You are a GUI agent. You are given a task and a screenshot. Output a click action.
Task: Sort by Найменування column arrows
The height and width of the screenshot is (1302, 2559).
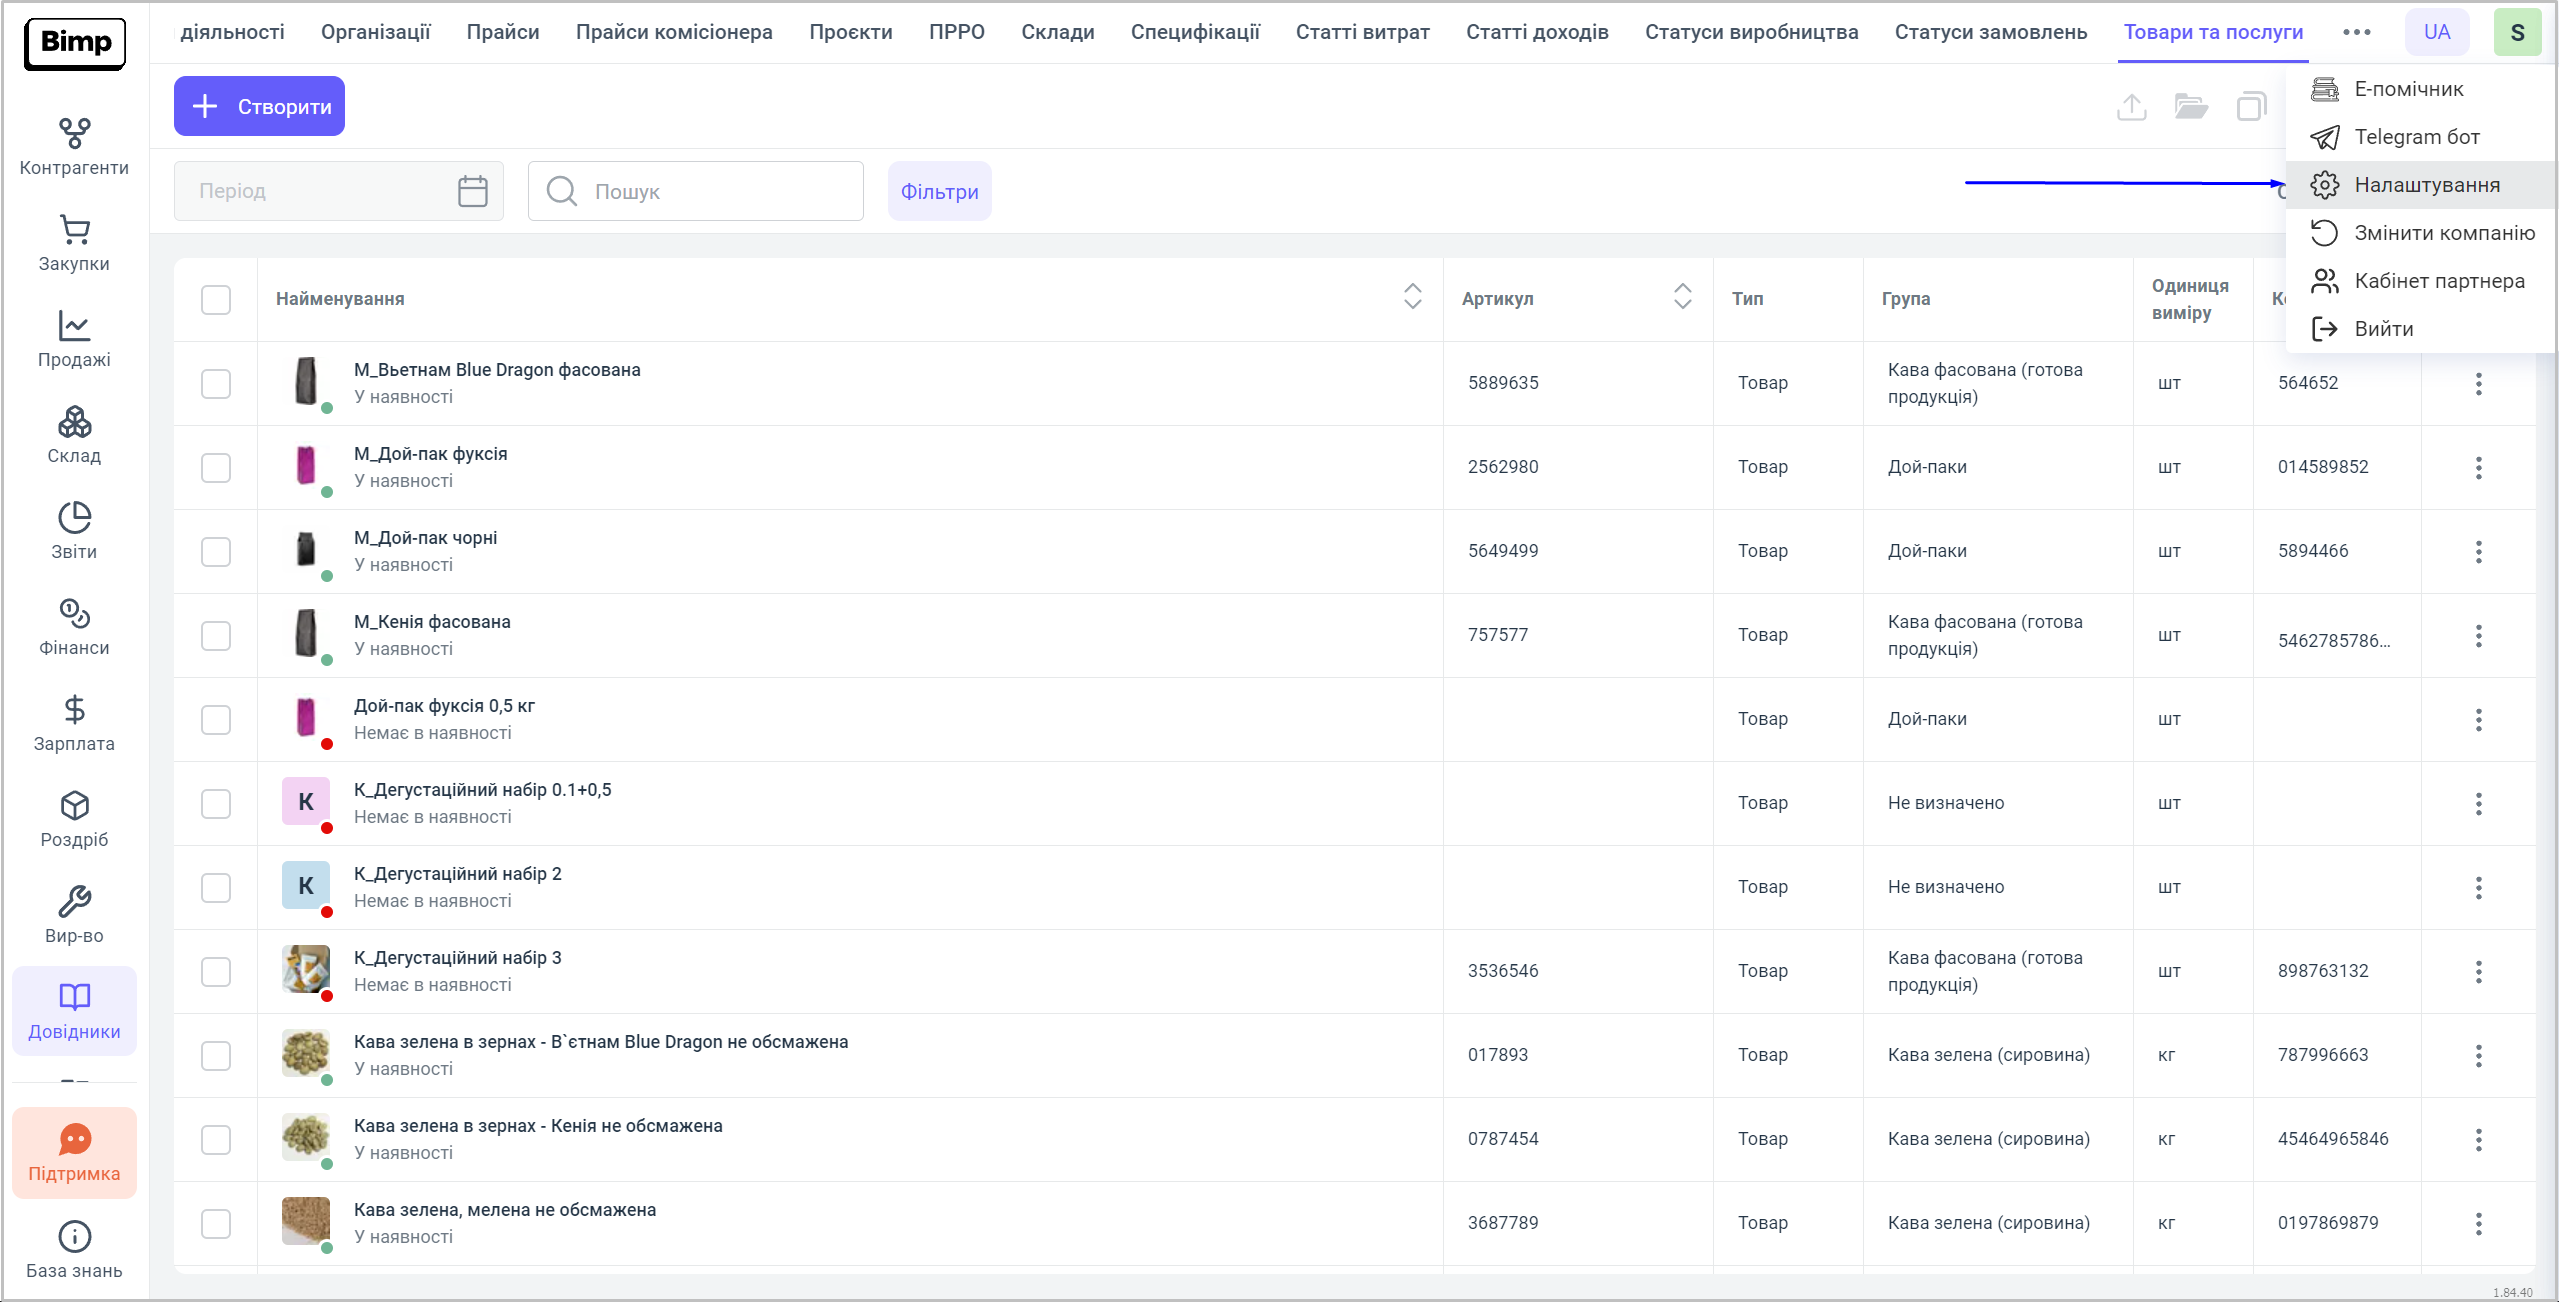coord(1412,296)
